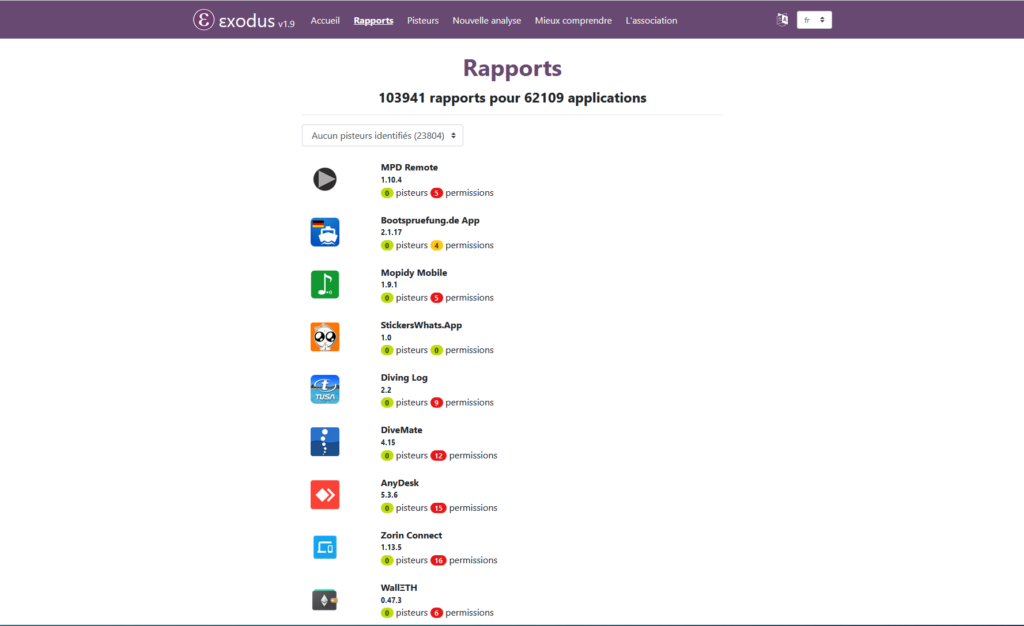Click Bootspruefung.de's yellow 4 permissions badge
1024x626 pixels.
pyautogui.click(x=436, y=245)
